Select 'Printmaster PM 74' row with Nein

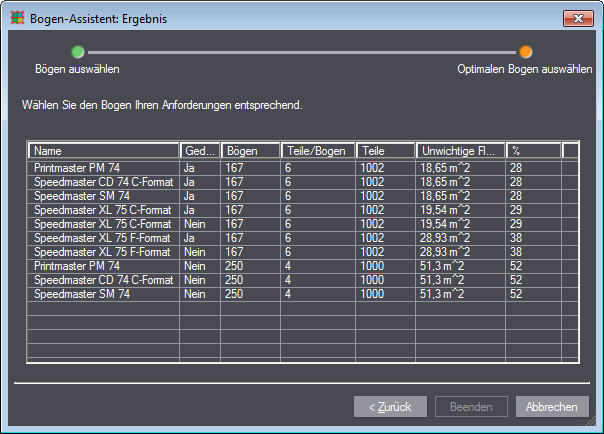pyautogui.click(x=303, y=266)
